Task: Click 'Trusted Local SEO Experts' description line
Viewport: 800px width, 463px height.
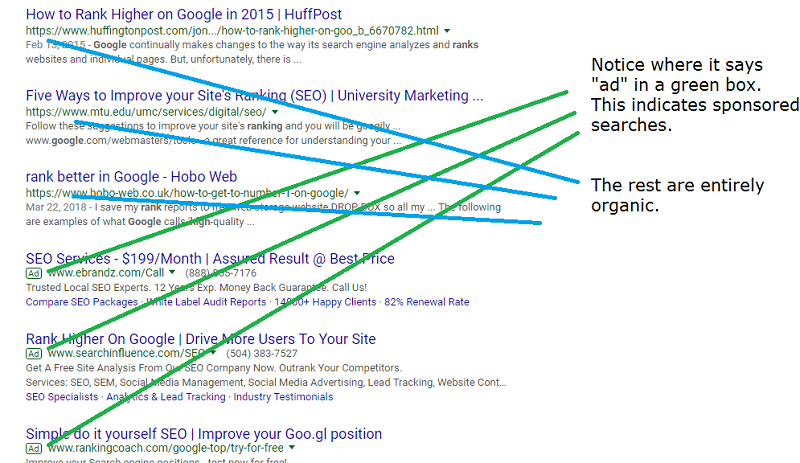Action: pos(196,288)
